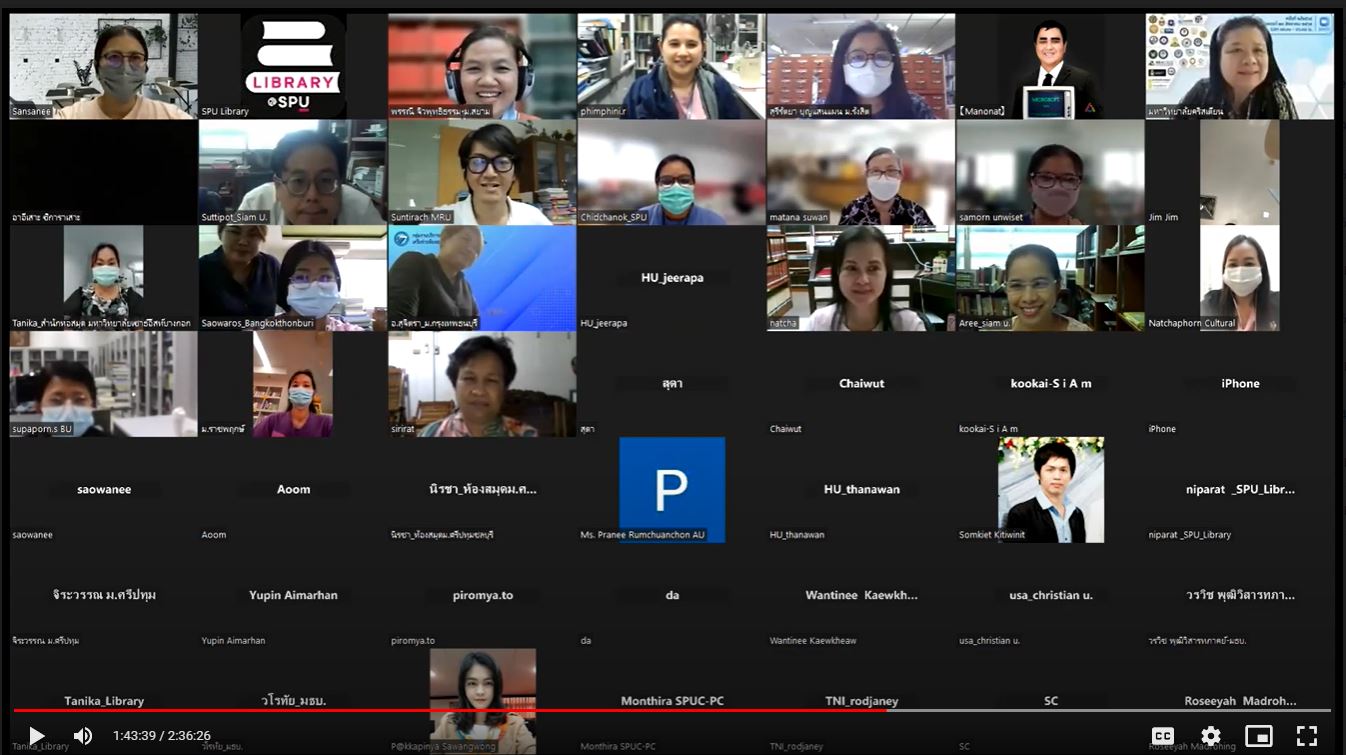This screenshot has height=755, width=1346.
Task: Click the Yupin Aimarhan participant tile
Action: click(x=293, y=595)
